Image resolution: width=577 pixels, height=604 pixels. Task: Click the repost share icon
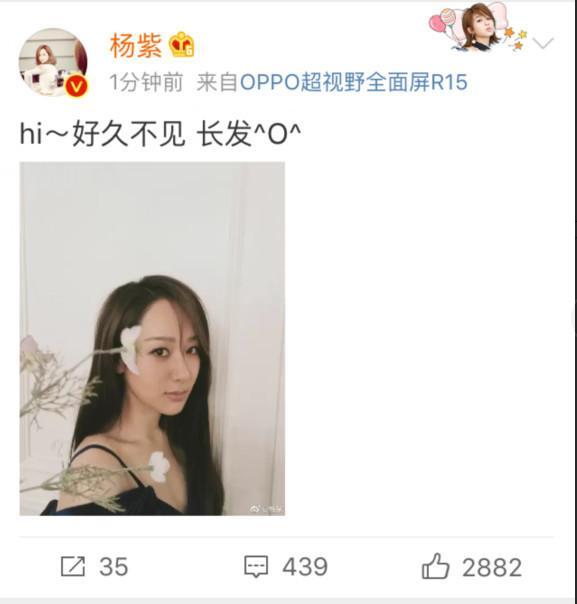73,566
